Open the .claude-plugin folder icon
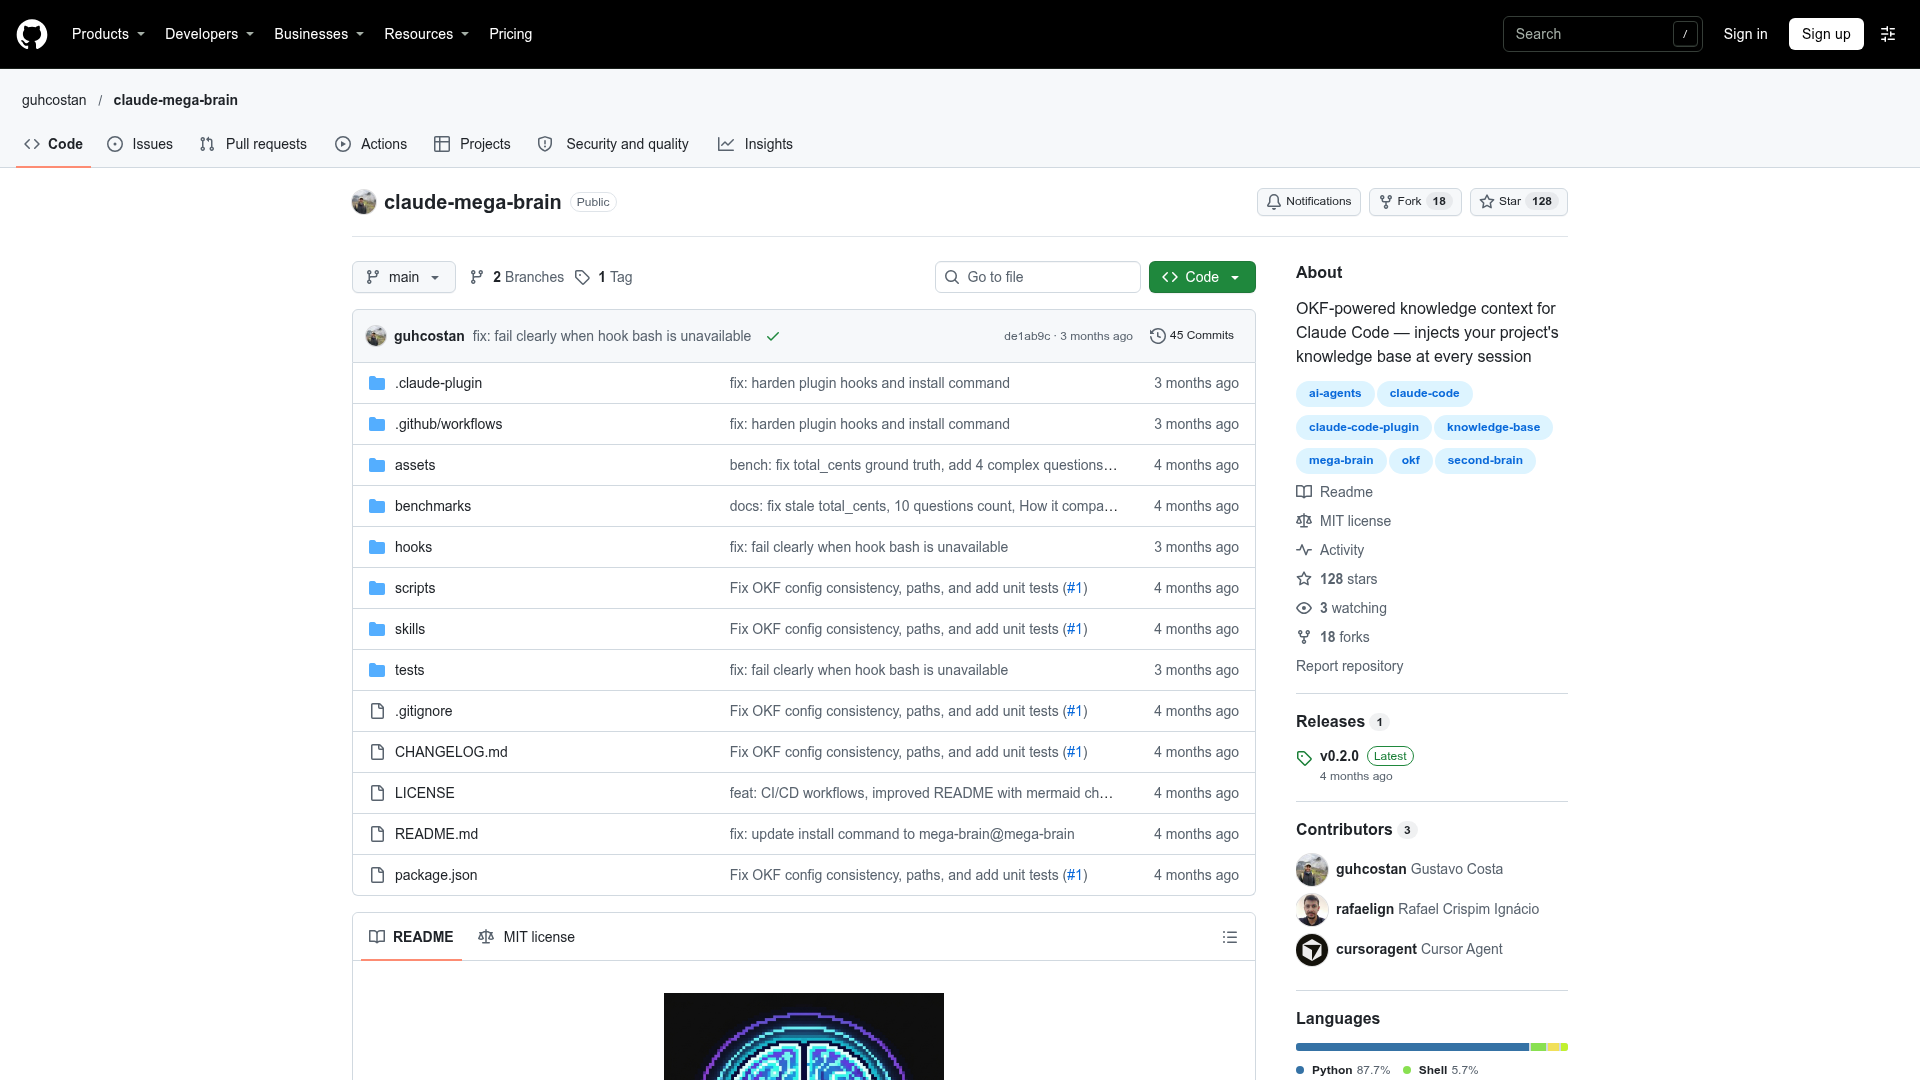Viewport: 1920px width, 1080px height. coord(377,383)
